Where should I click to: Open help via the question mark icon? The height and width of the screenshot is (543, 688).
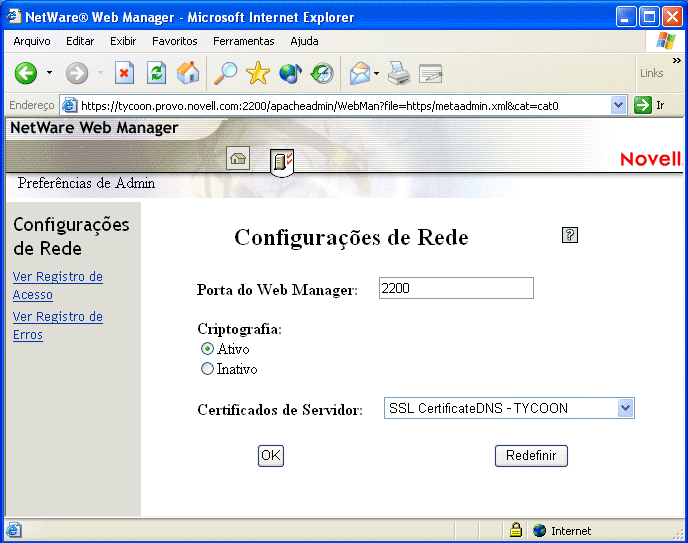click(x=570, y=235)
